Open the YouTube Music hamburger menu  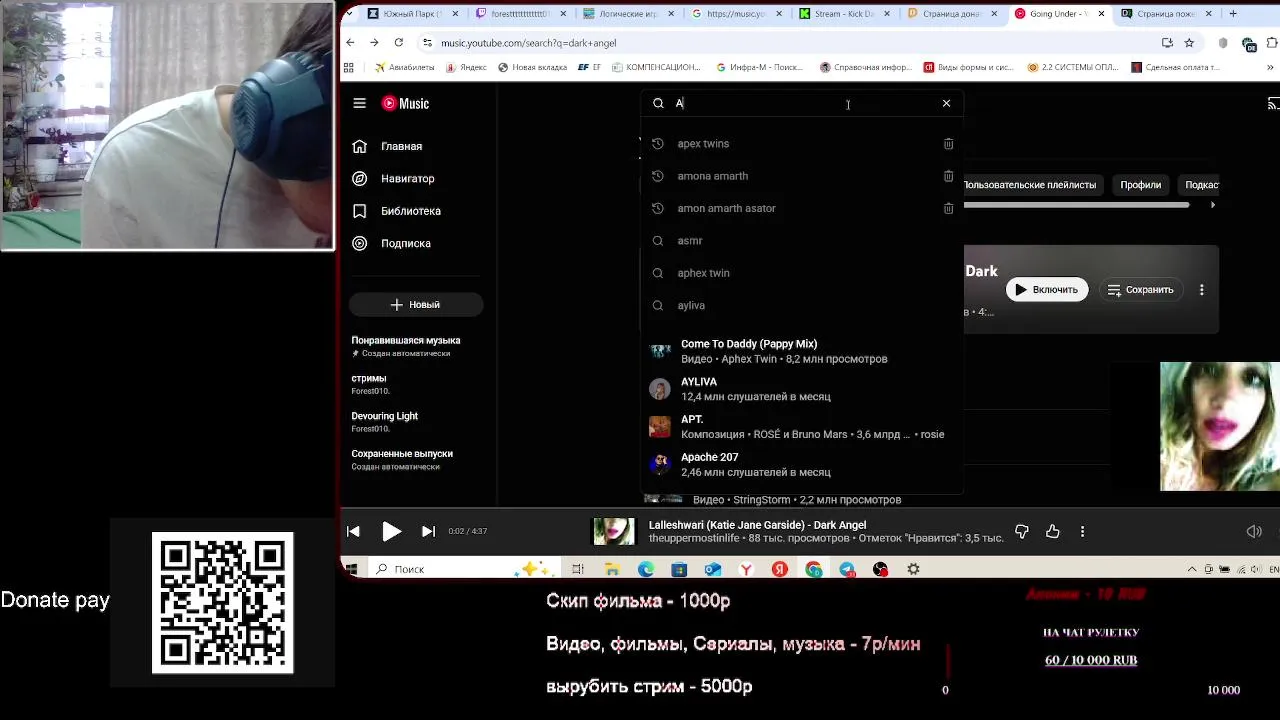pos(359,103)
